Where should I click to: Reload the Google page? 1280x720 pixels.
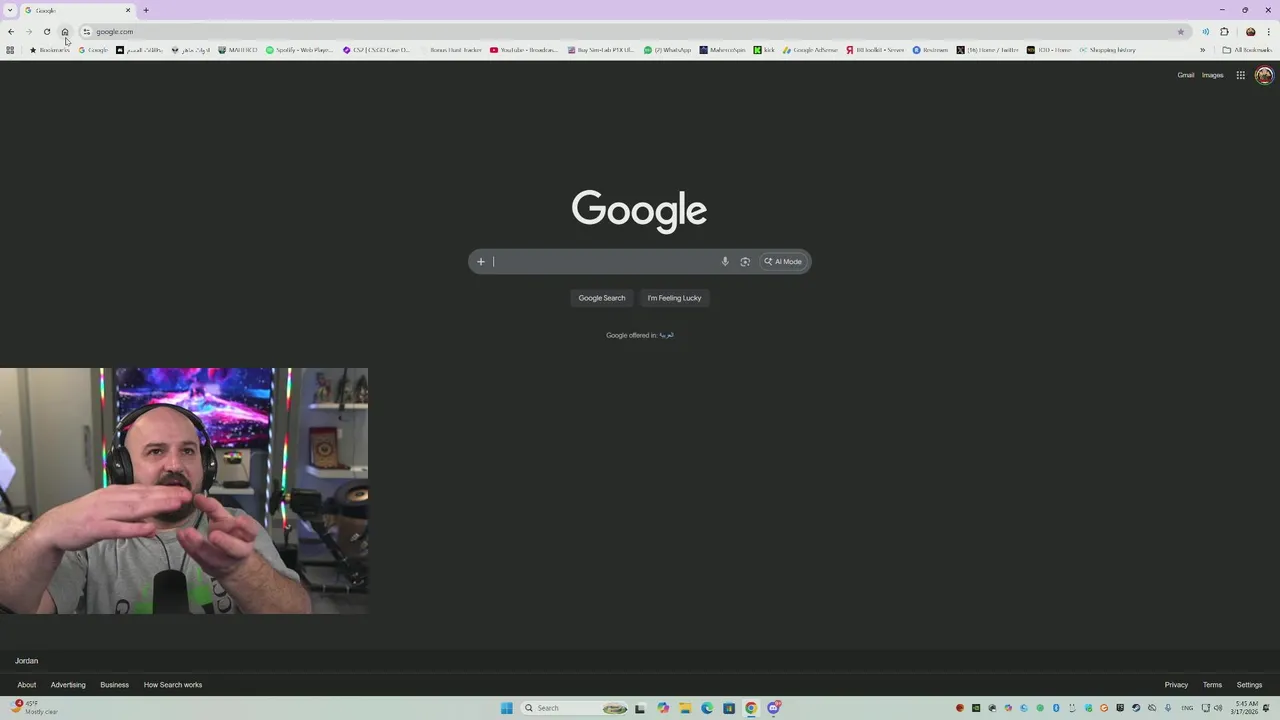(47, 32)
